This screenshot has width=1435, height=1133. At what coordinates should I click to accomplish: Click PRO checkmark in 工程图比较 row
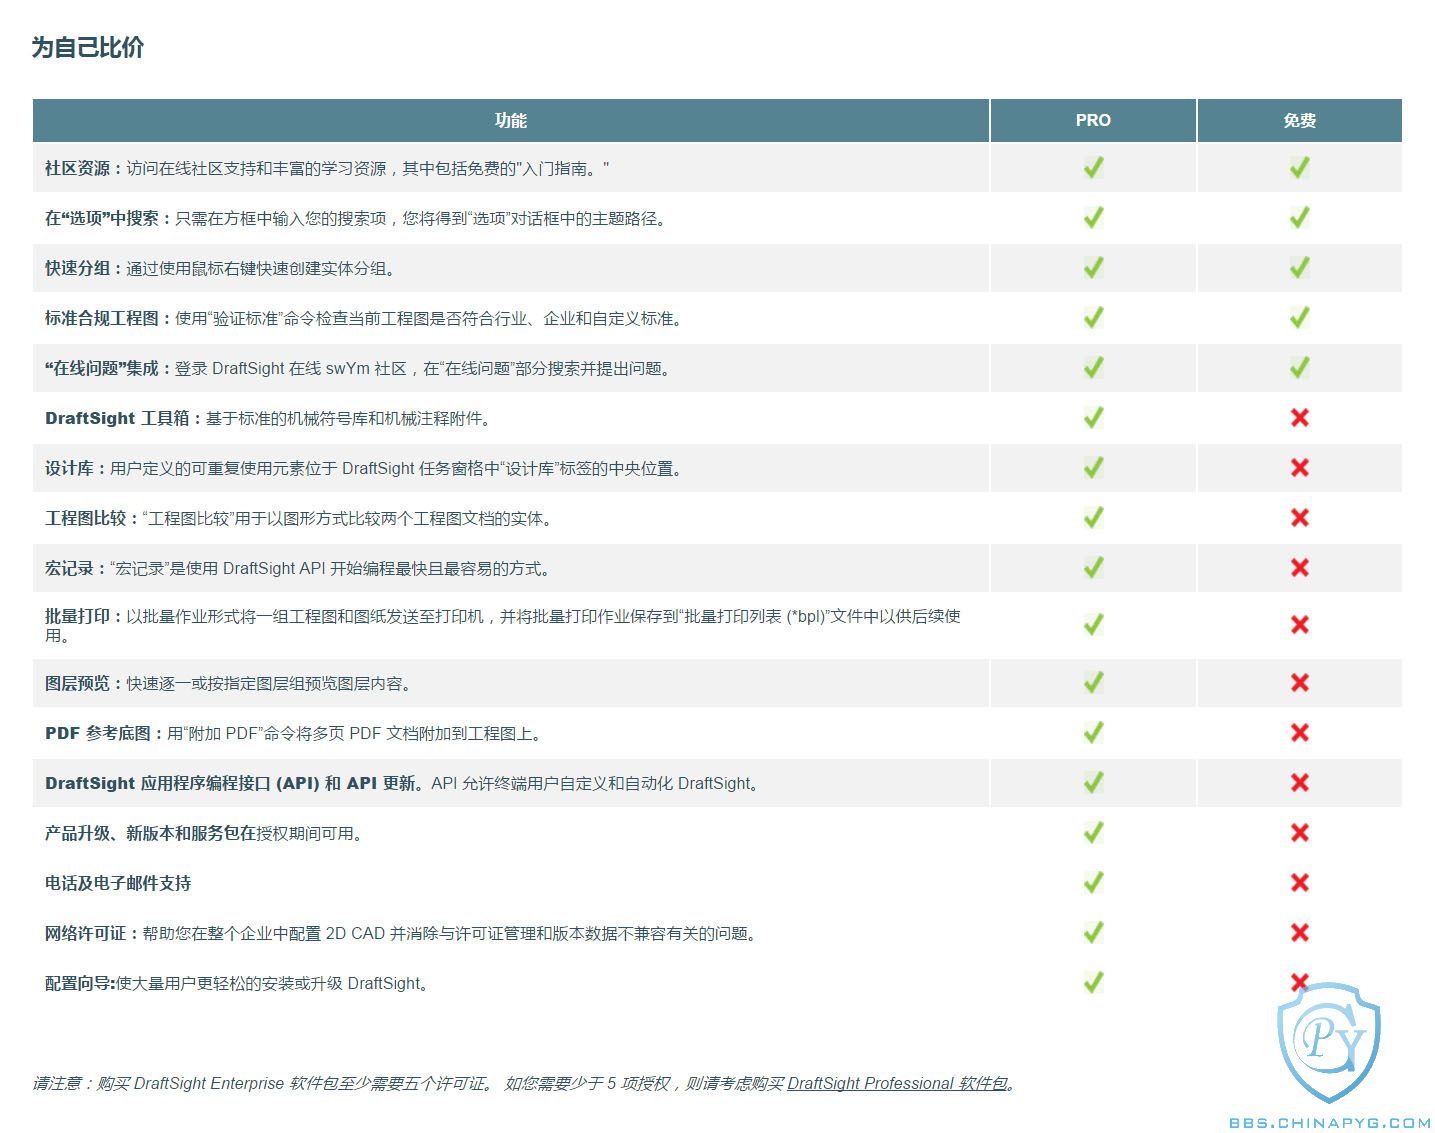(1093, 517)
